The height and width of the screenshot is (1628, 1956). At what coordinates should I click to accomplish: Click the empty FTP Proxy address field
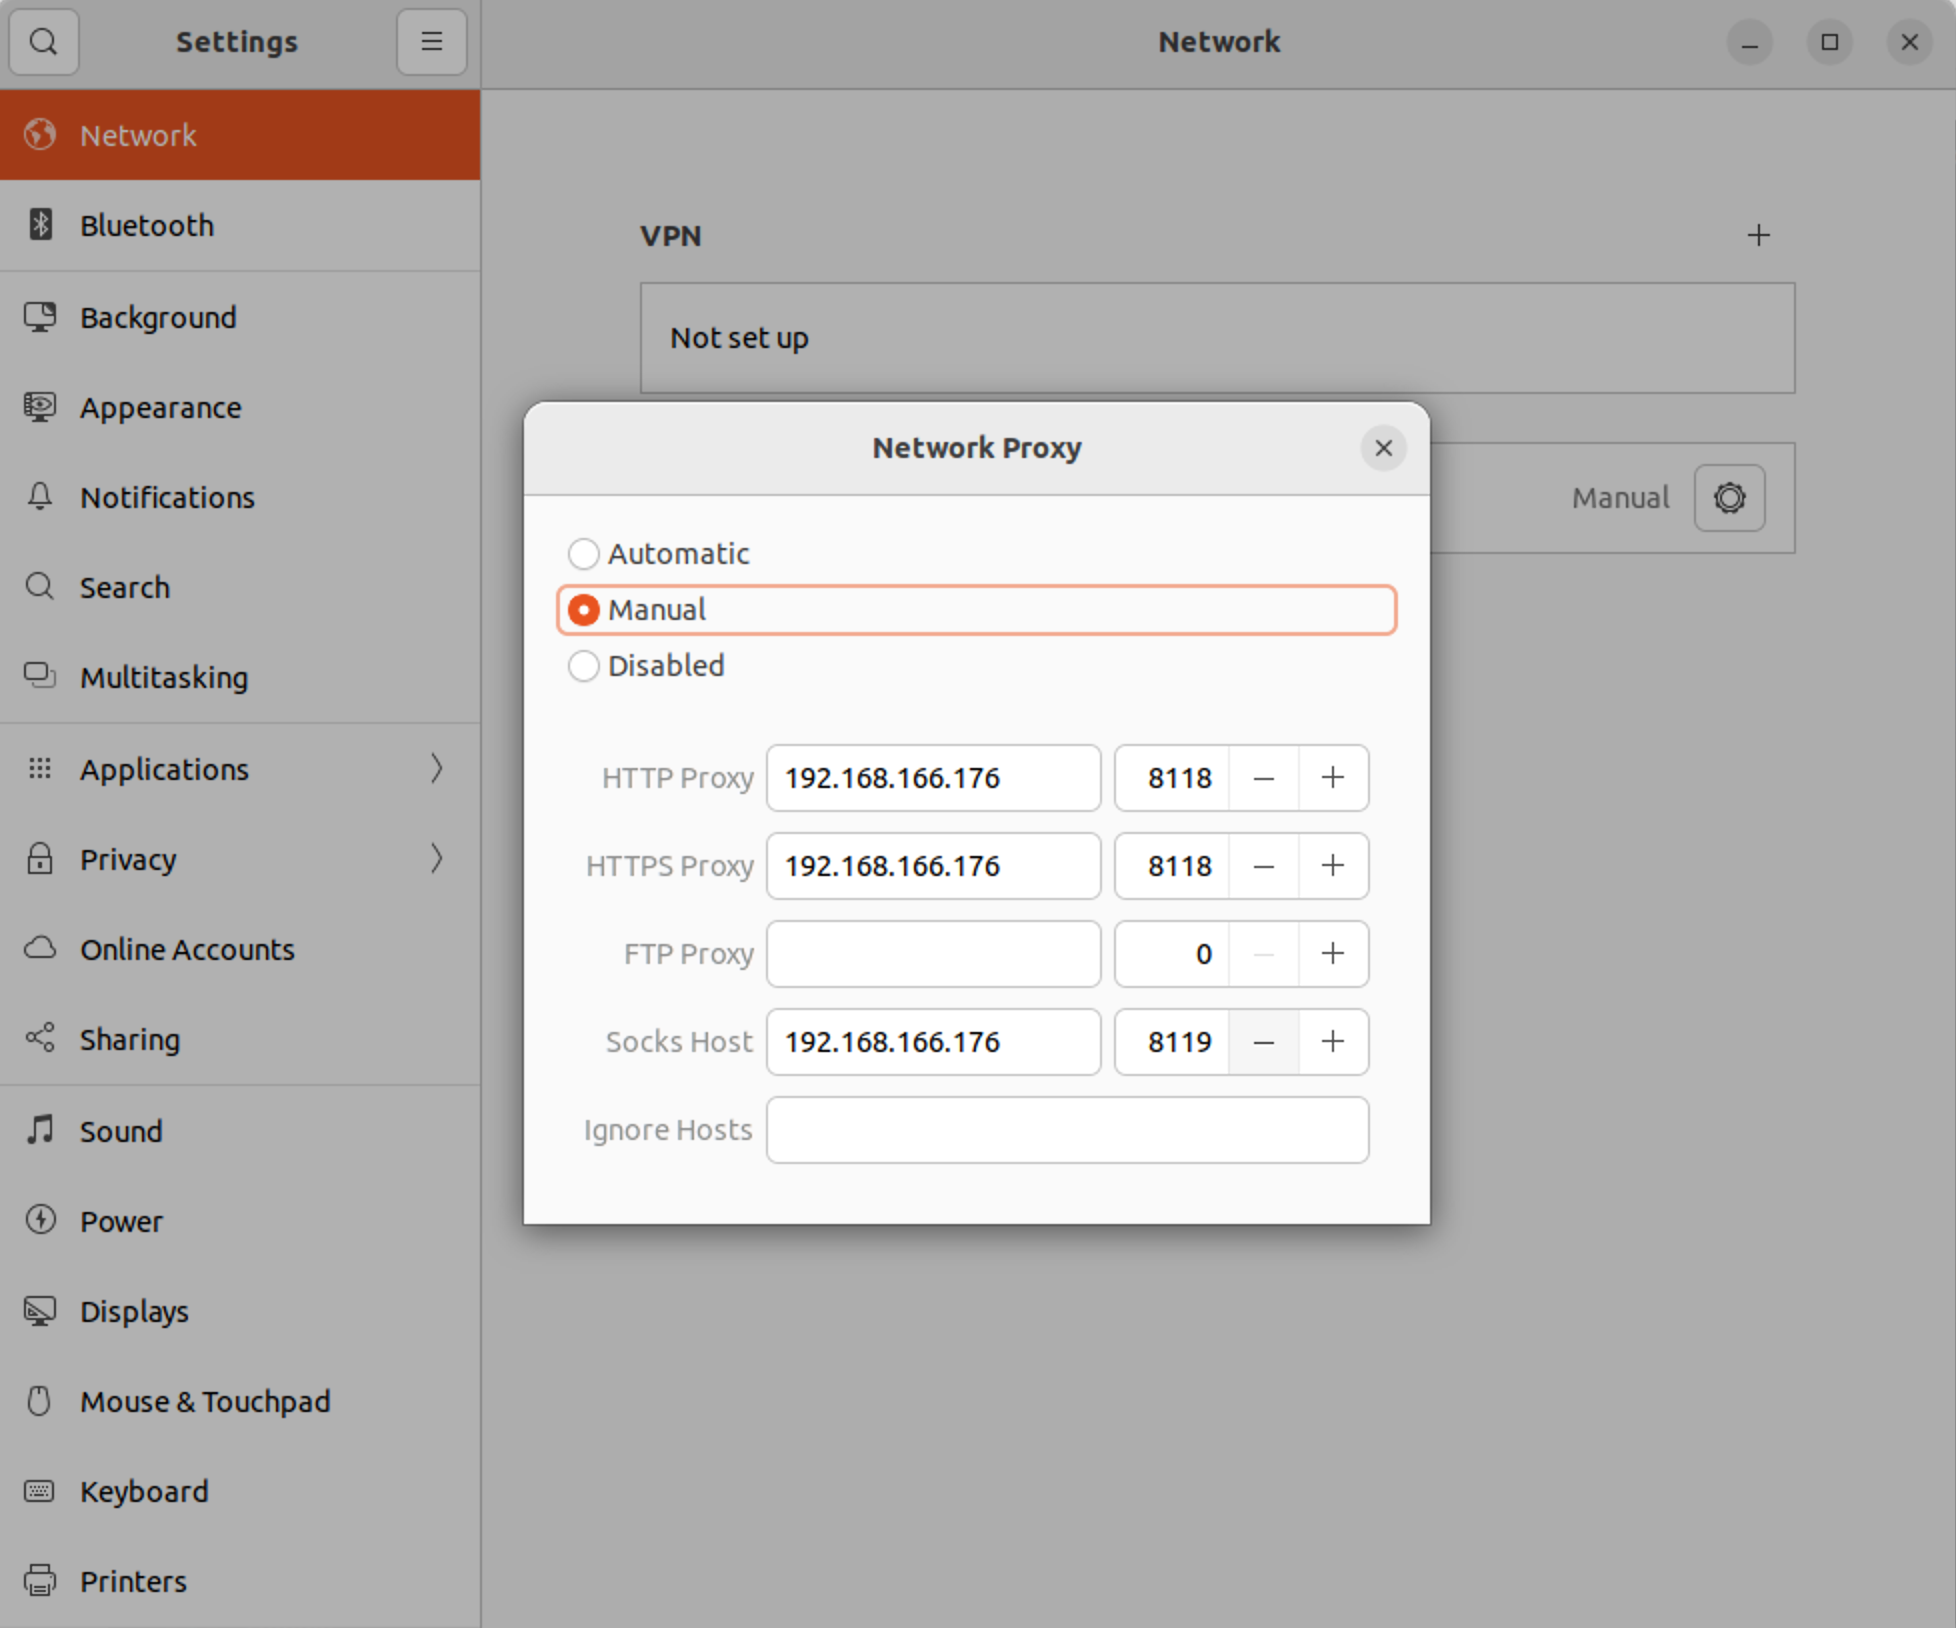(x=933, y=954)
